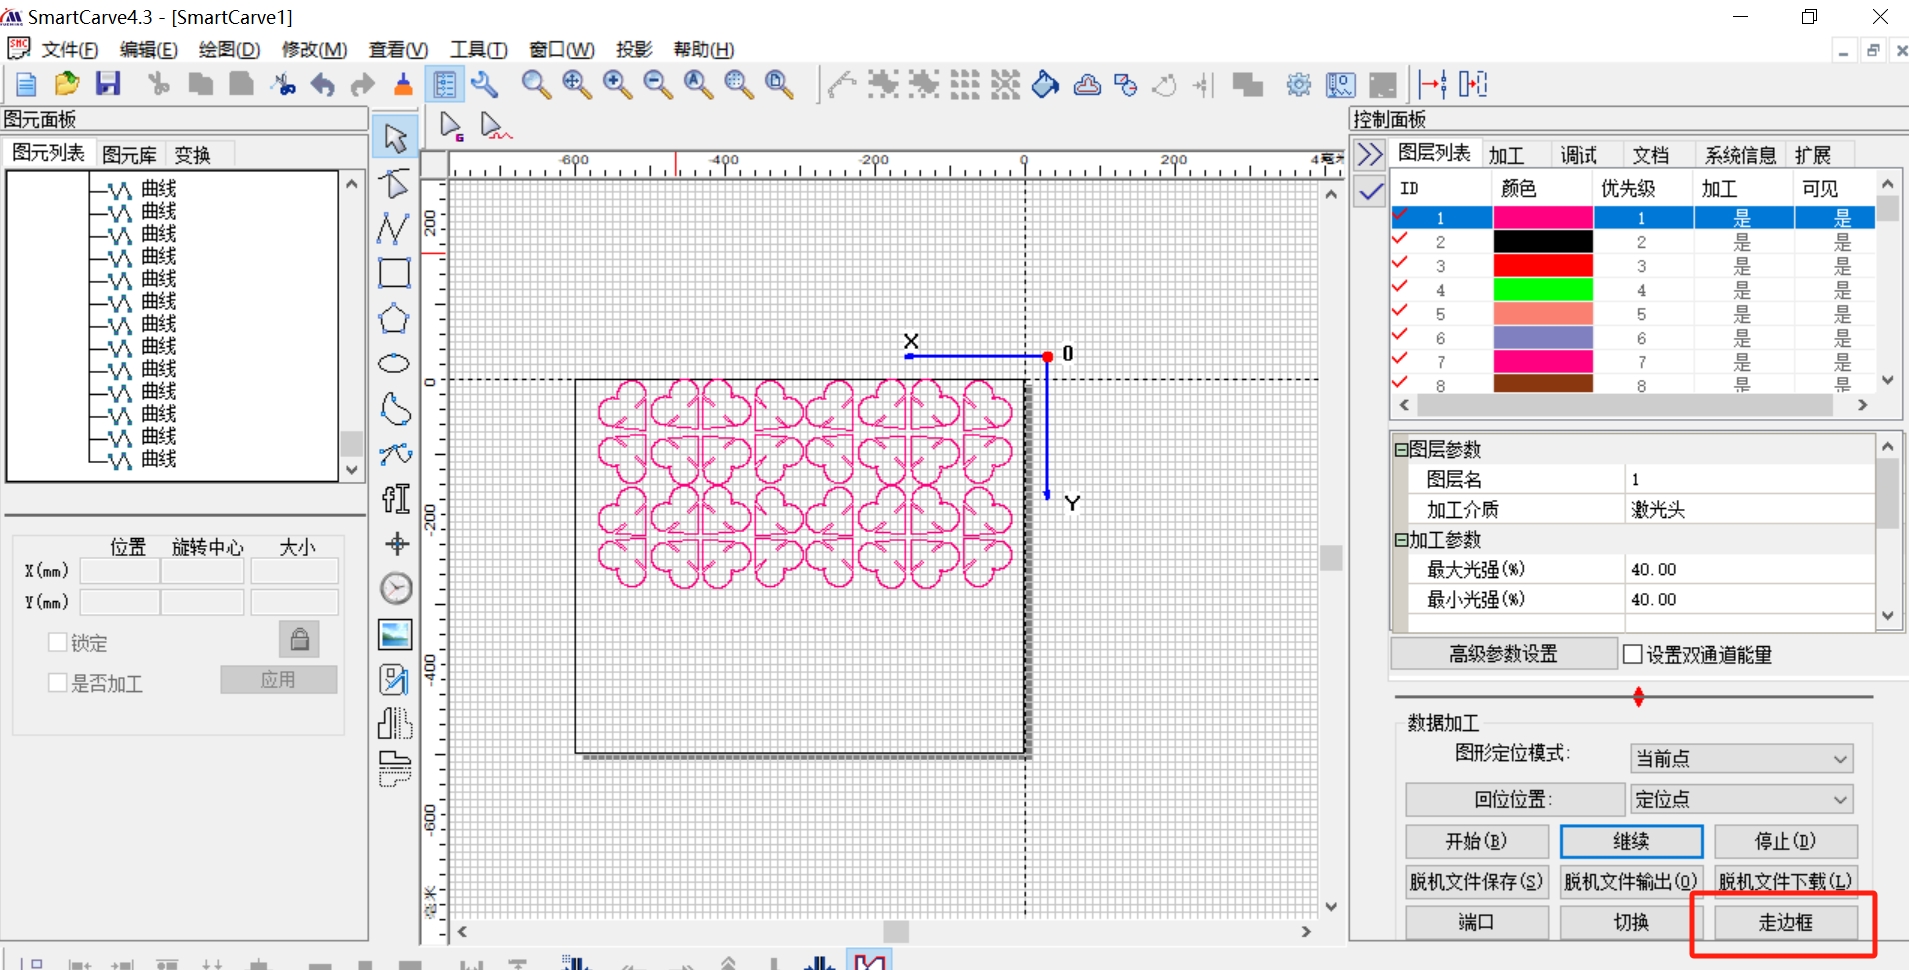Click the 端口 button
This screenshot has width=1909, height=970.
[1476, 922]
